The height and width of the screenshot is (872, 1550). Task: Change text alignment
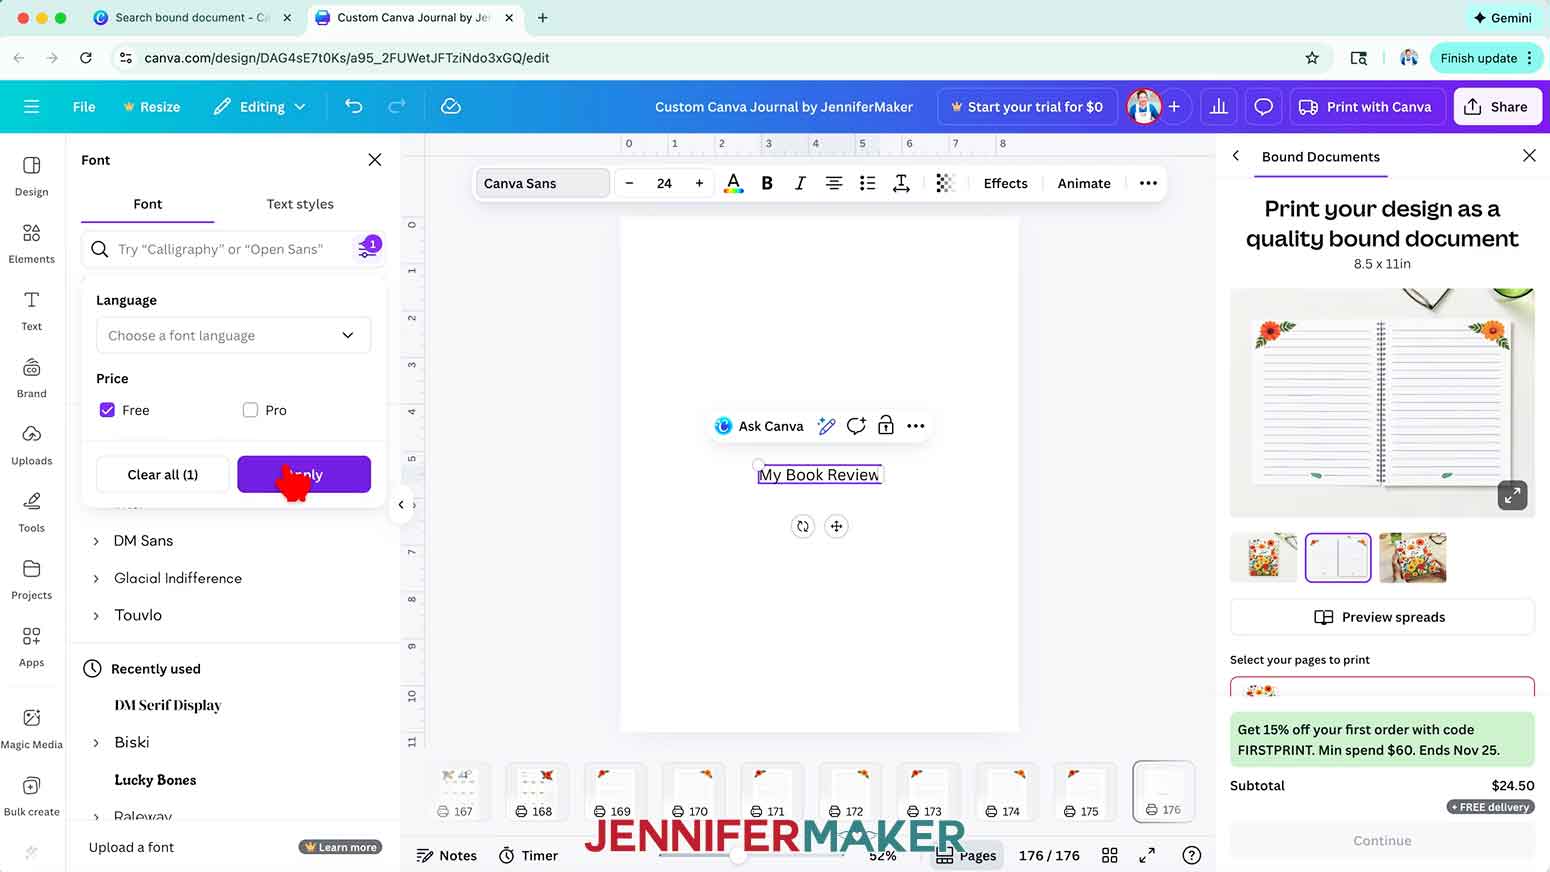[x=833, y=183]
